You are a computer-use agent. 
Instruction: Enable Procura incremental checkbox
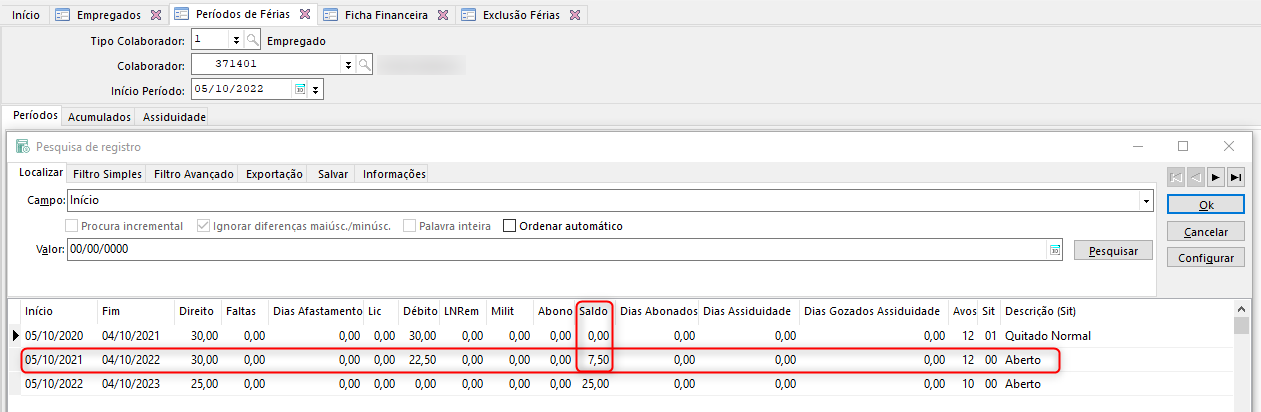(x=71, y=226)
